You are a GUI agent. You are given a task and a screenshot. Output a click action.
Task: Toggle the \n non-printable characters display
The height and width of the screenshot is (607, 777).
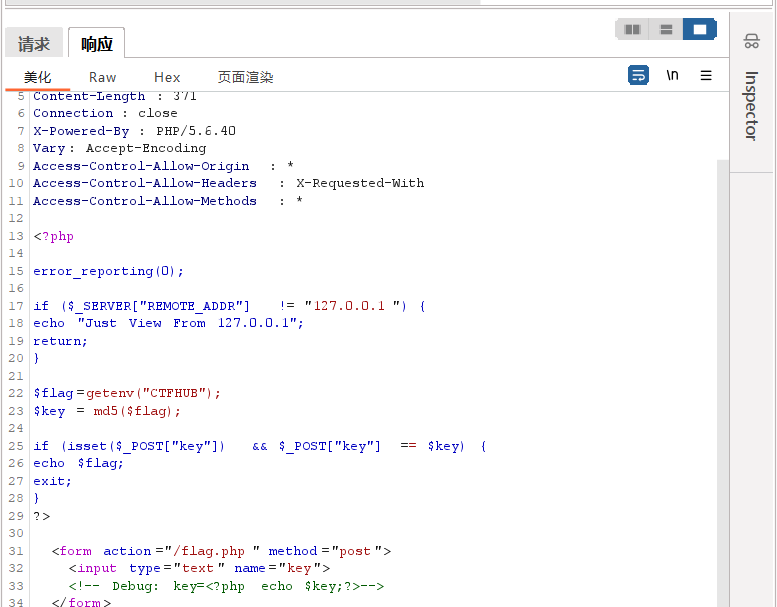pos(672,75)
